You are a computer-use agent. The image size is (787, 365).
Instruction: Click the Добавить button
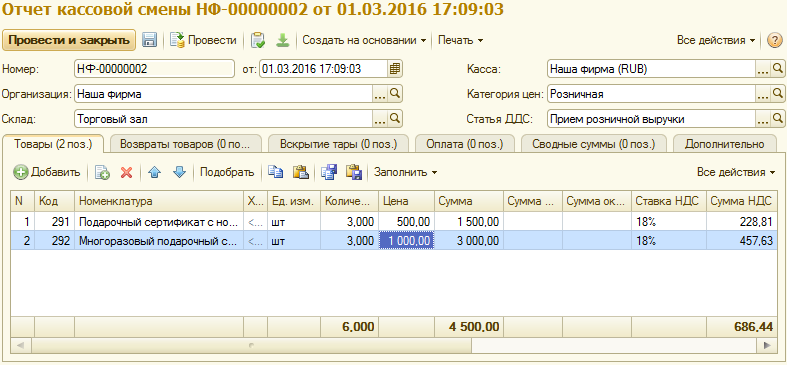pos(47,172)
